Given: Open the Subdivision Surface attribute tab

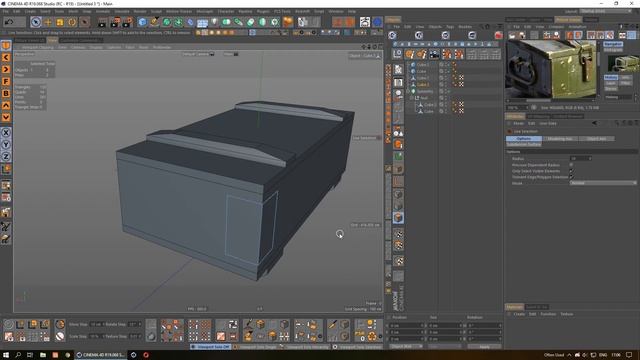Looking at the screenshot, I should (x=524, y=144).
